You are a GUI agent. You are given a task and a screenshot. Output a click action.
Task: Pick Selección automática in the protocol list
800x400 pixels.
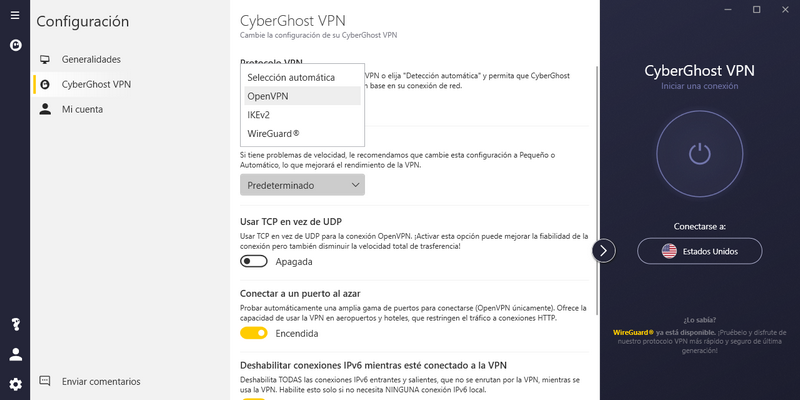pos(303,78)
